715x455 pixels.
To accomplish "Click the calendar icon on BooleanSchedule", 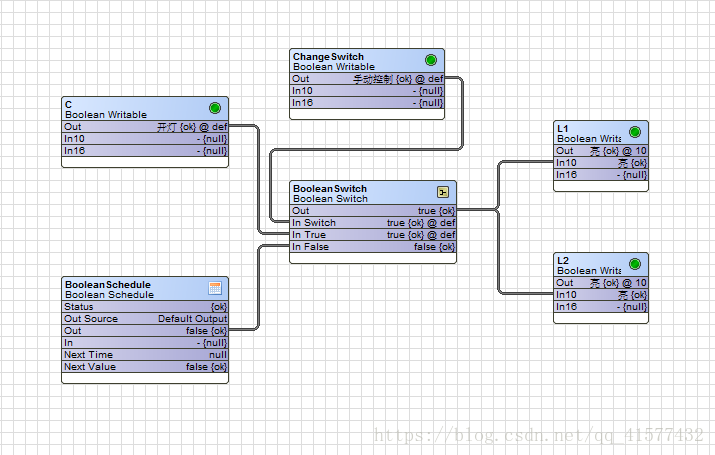I will [215, 288].
